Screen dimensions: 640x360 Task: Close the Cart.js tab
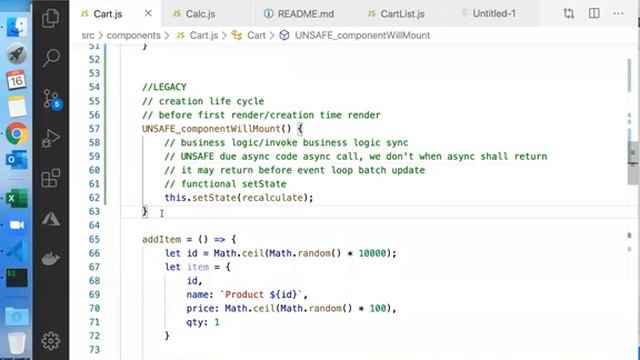click(x=148, y=13)
